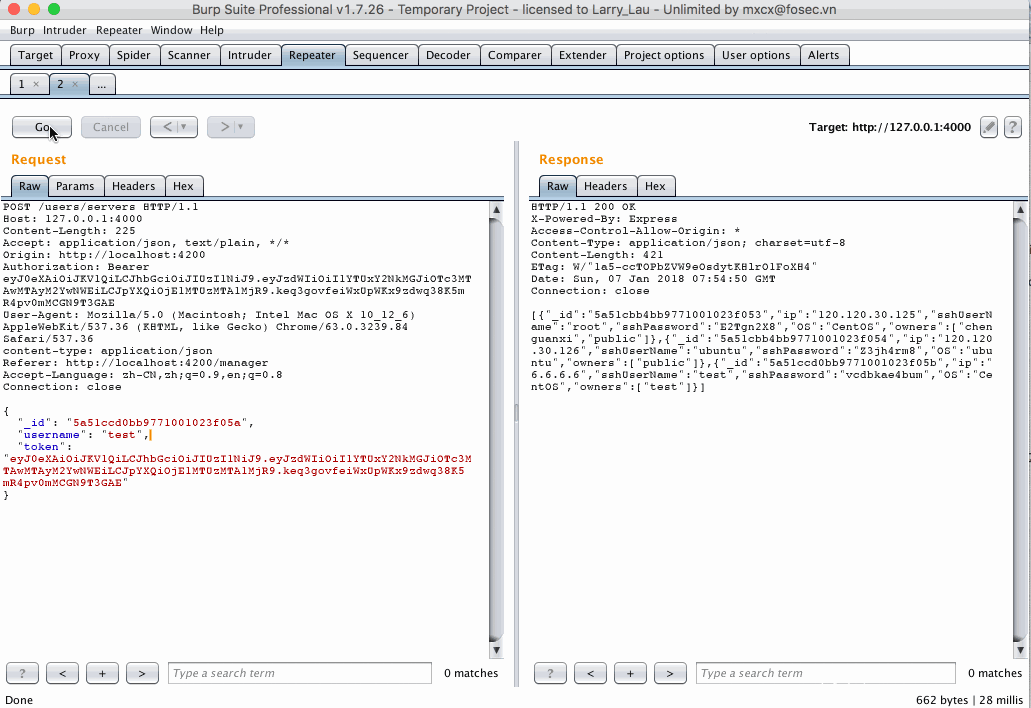Switch to the Sequencer tab
Image resolution: width=1031 pixels, height=708 pixels.
[380, 55]
